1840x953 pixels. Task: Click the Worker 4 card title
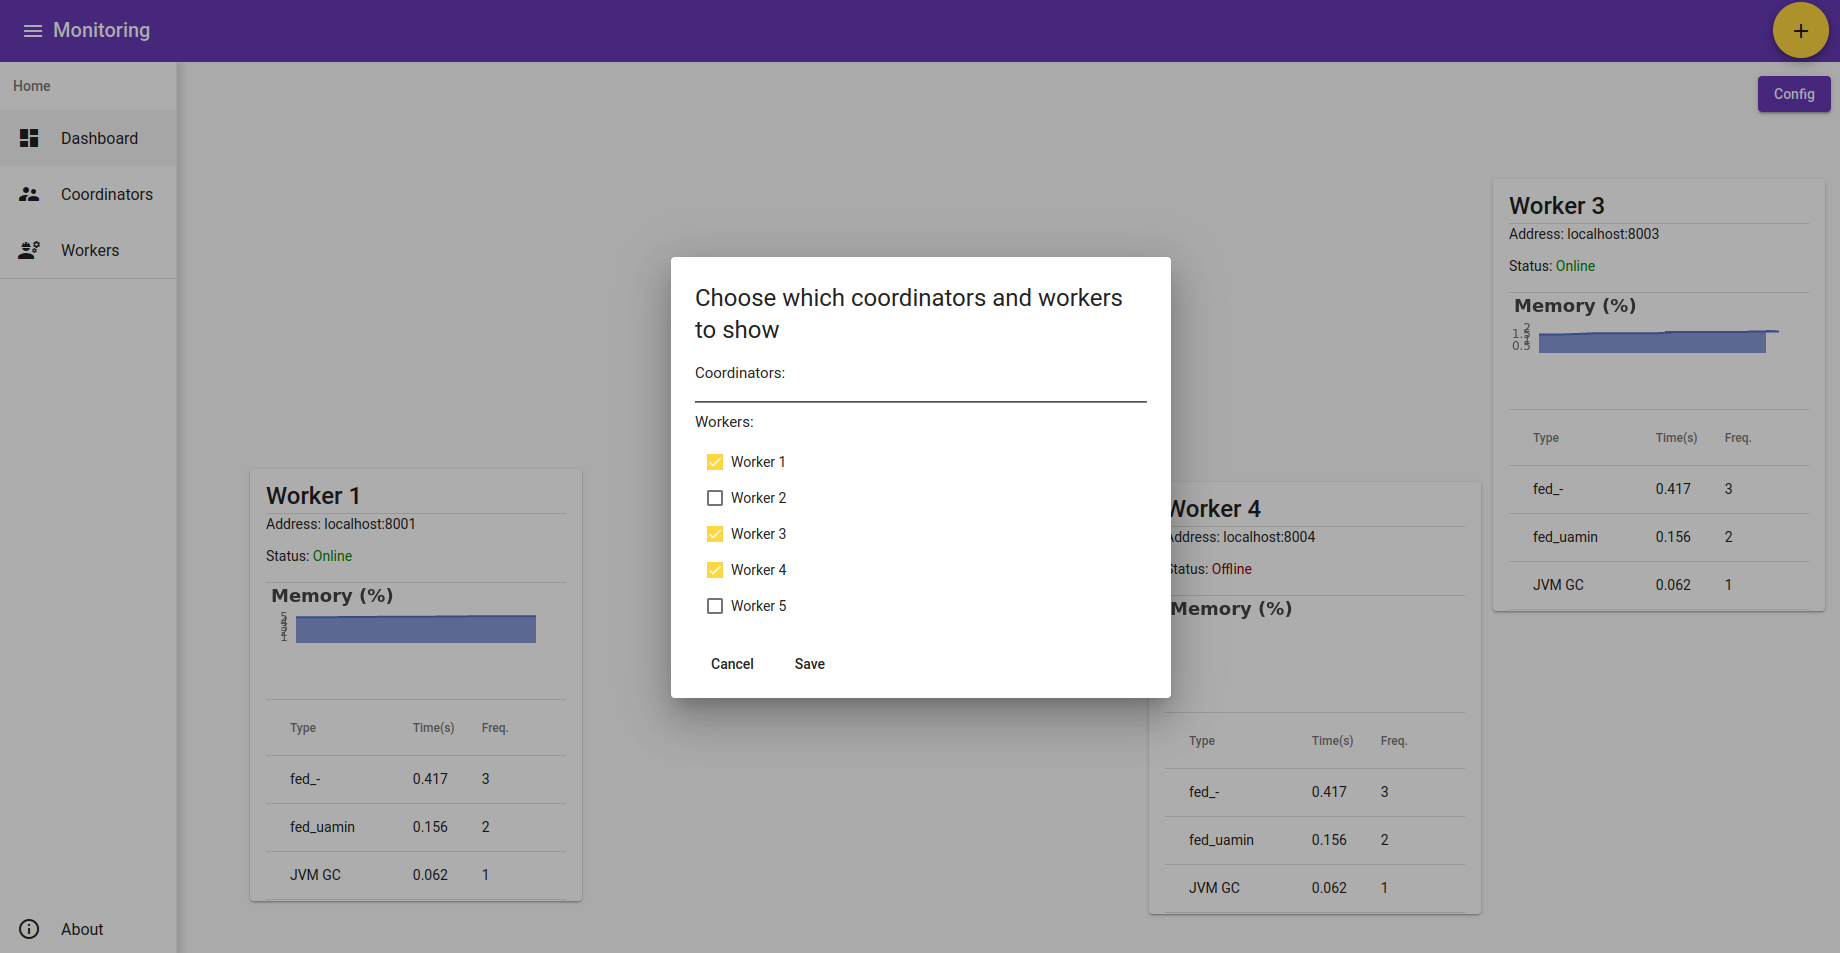pos(1215,509)
